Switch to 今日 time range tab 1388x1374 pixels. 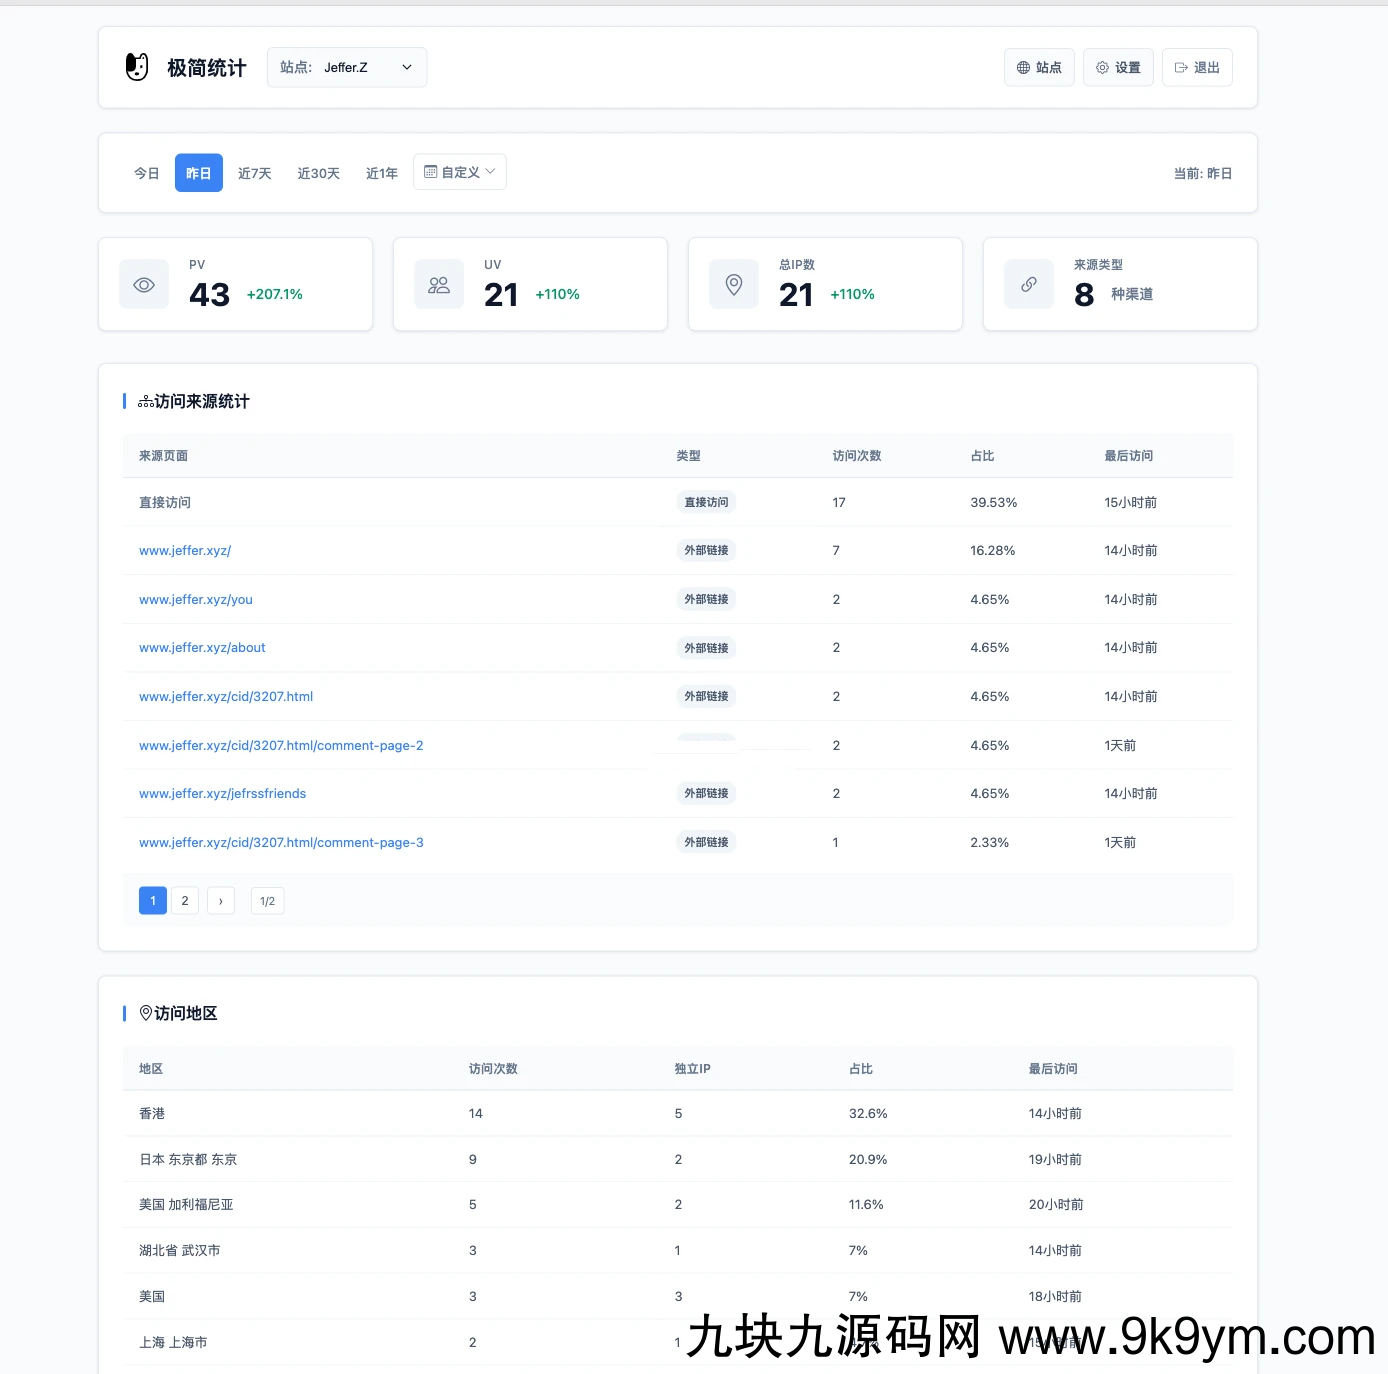tap(147, 174)
